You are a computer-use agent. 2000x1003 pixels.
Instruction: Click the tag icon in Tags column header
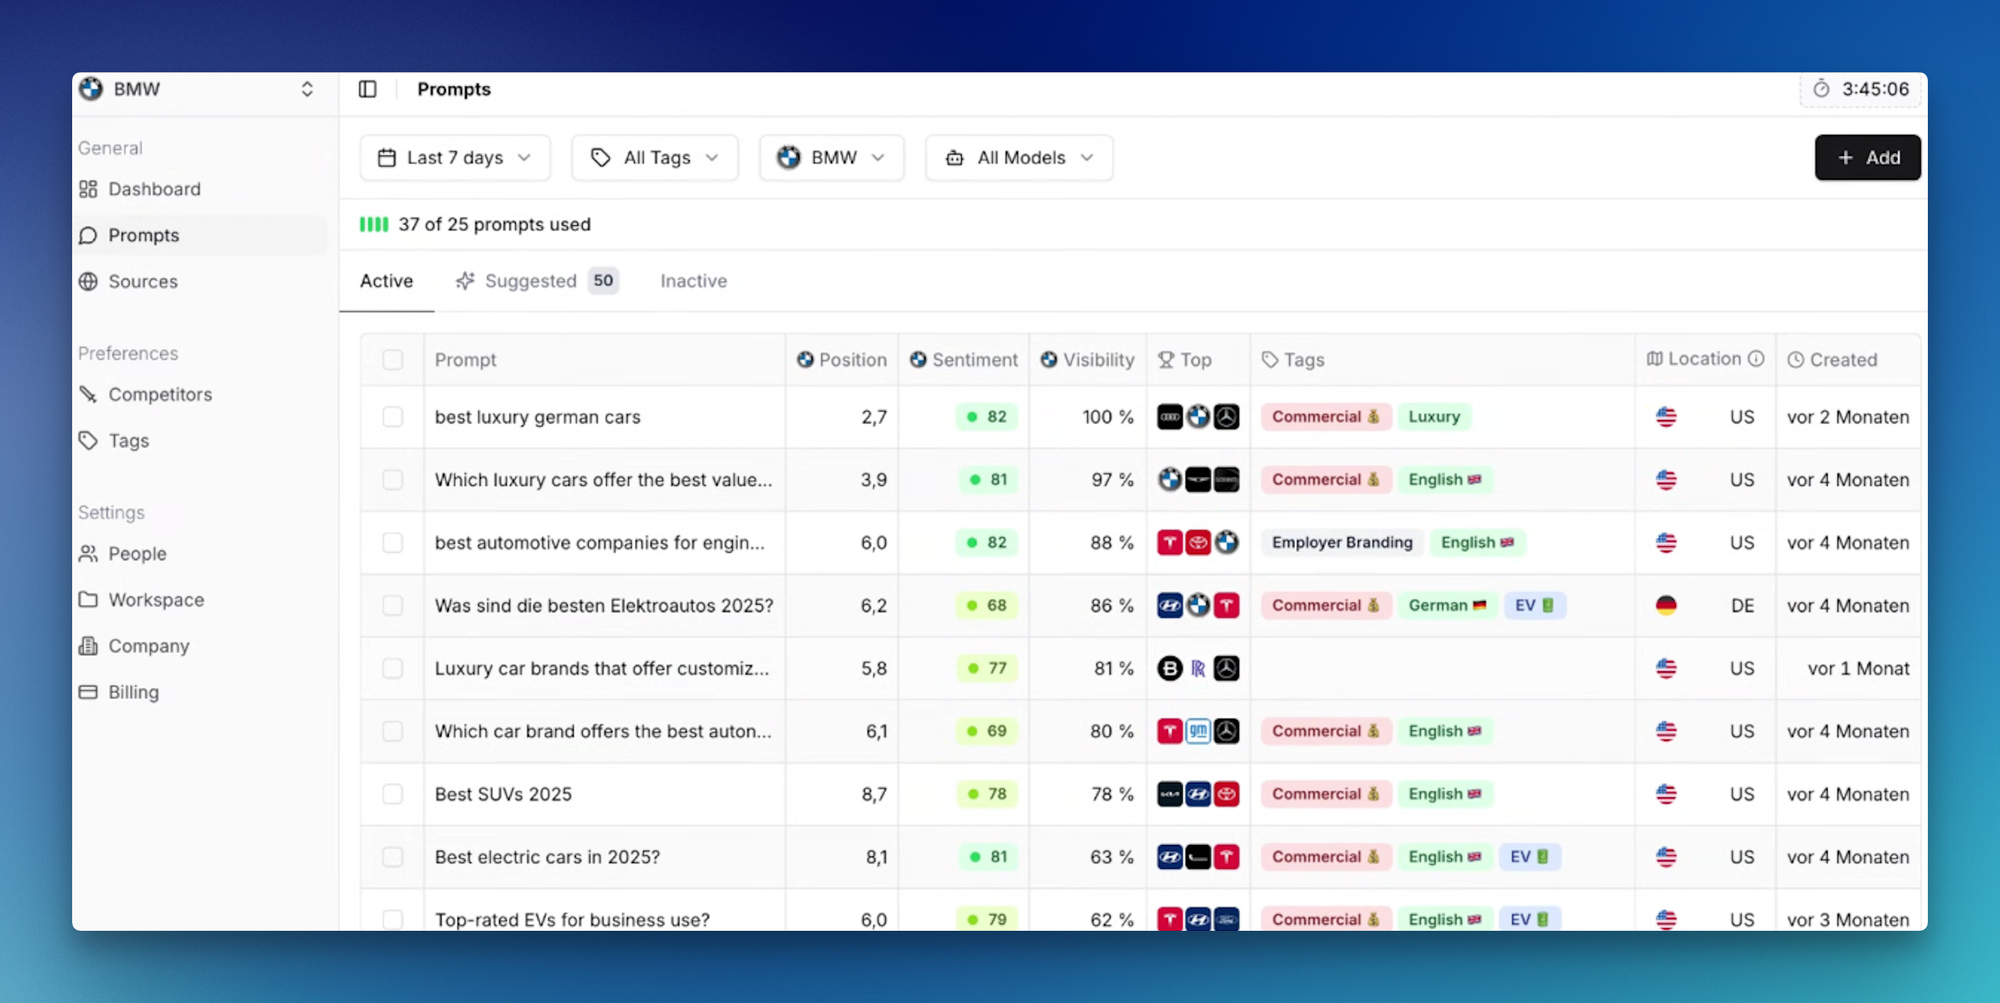click(x=1270, y=360)
